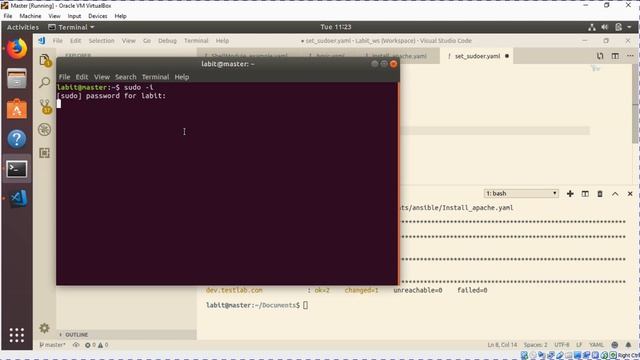
Task: Open feedback smiley in VS Code status bar
Action: (x=615, y=345)
